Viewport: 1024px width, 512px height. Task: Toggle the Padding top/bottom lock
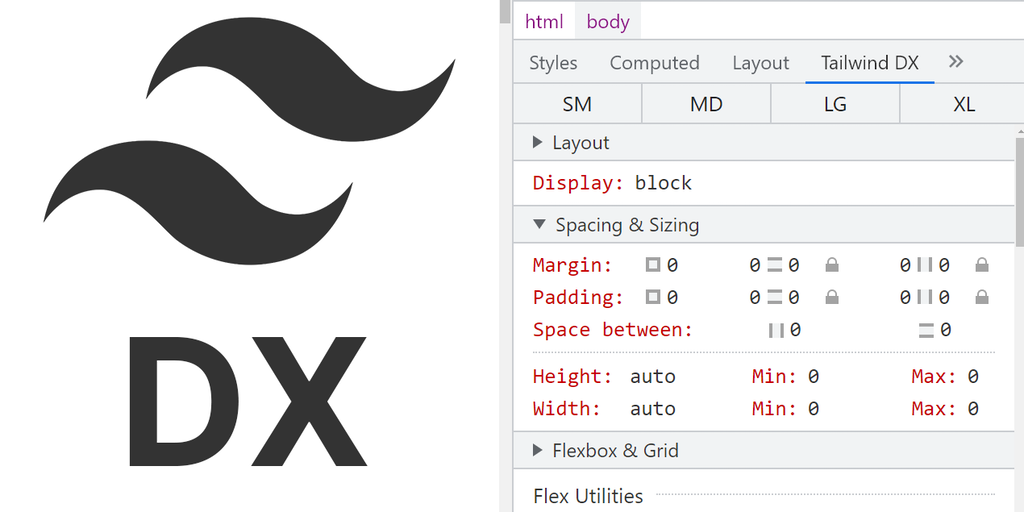832,297
